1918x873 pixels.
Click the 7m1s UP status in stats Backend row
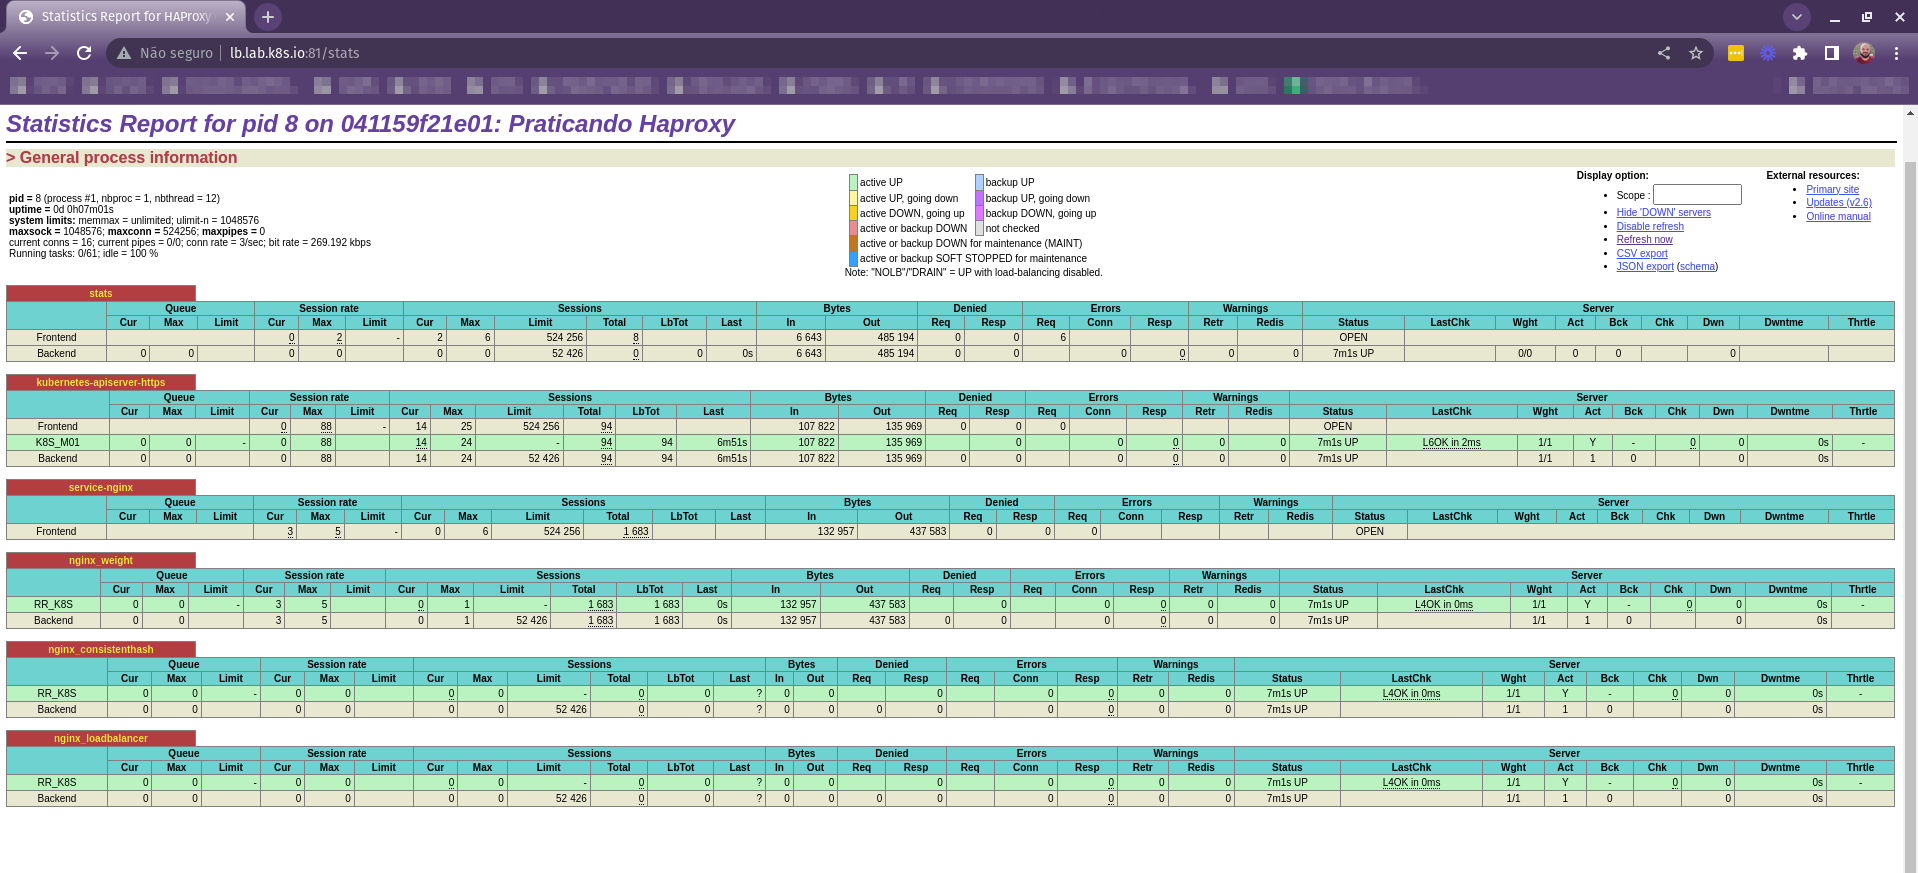pos(1353,354)
